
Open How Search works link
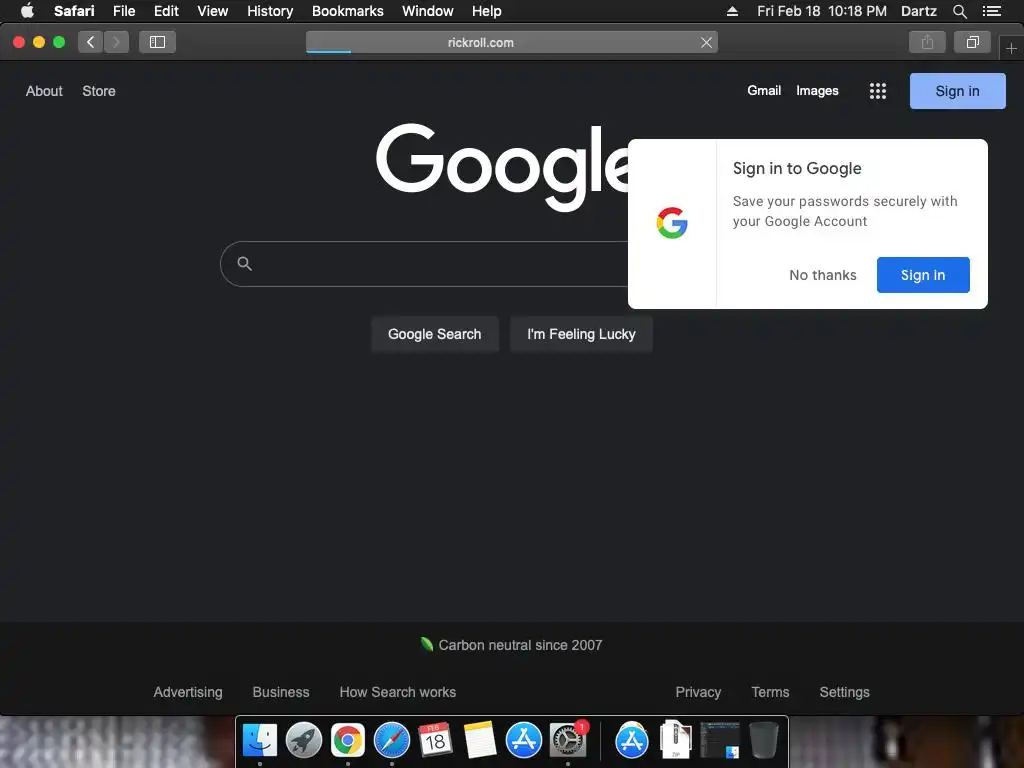point(398,692)
